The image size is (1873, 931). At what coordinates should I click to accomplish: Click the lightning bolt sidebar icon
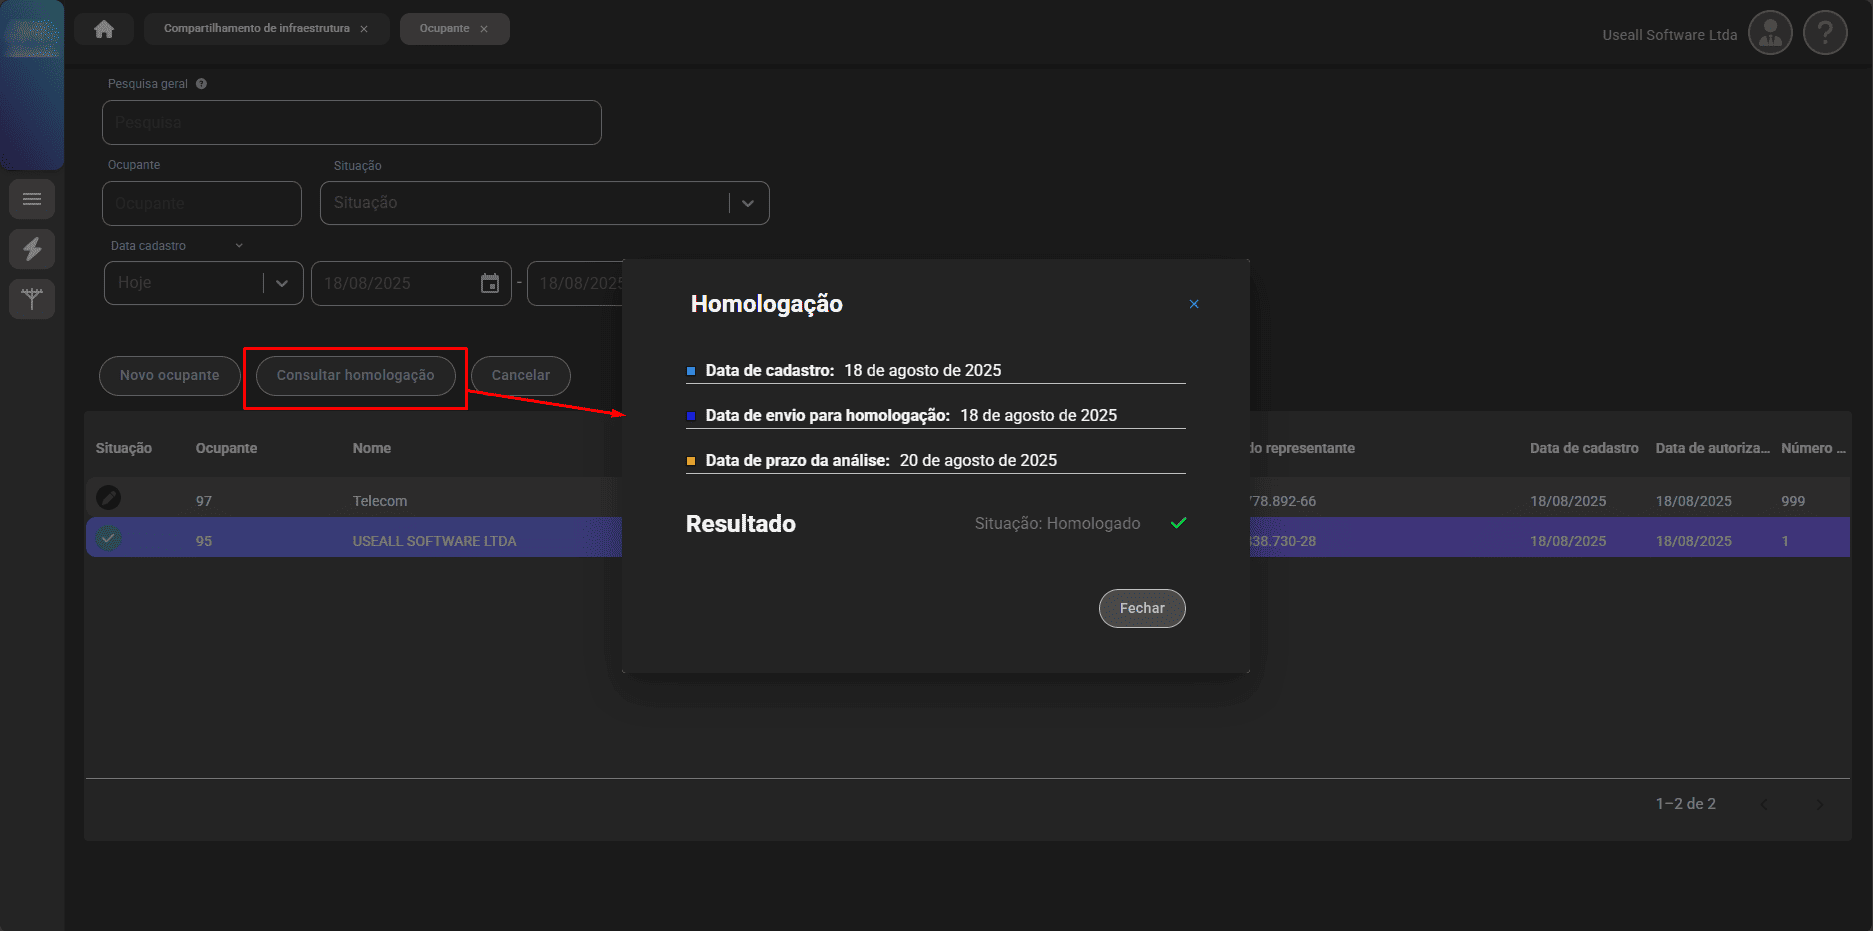pyautogui.click(x=32, y=249)
